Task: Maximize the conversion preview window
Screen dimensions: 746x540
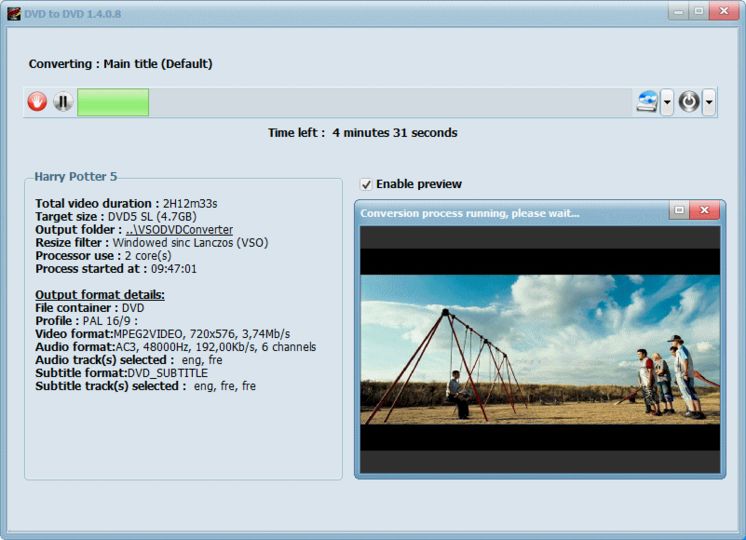Action: click(x=679, y=210)
